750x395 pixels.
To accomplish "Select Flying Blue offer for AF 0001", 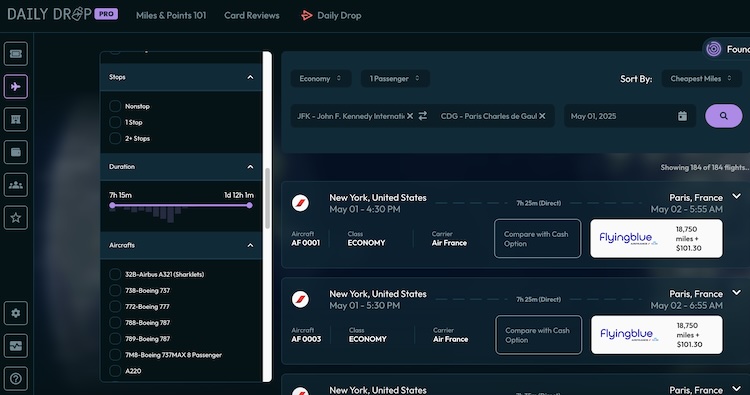I will (656, 239).
